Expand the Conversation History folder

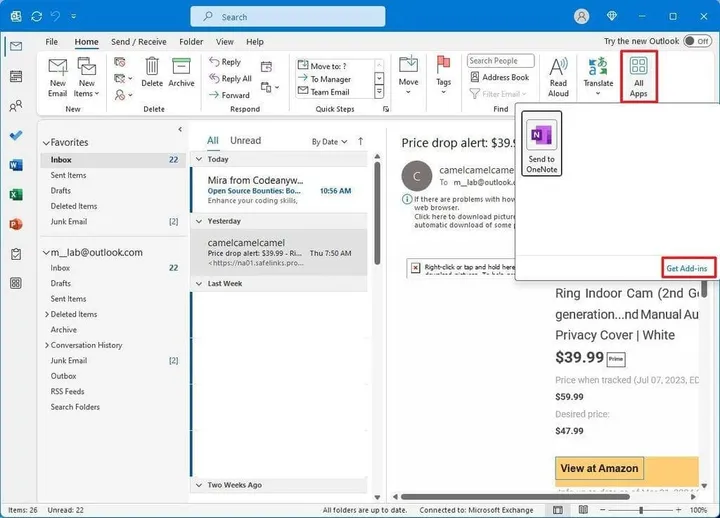[46, 345]
